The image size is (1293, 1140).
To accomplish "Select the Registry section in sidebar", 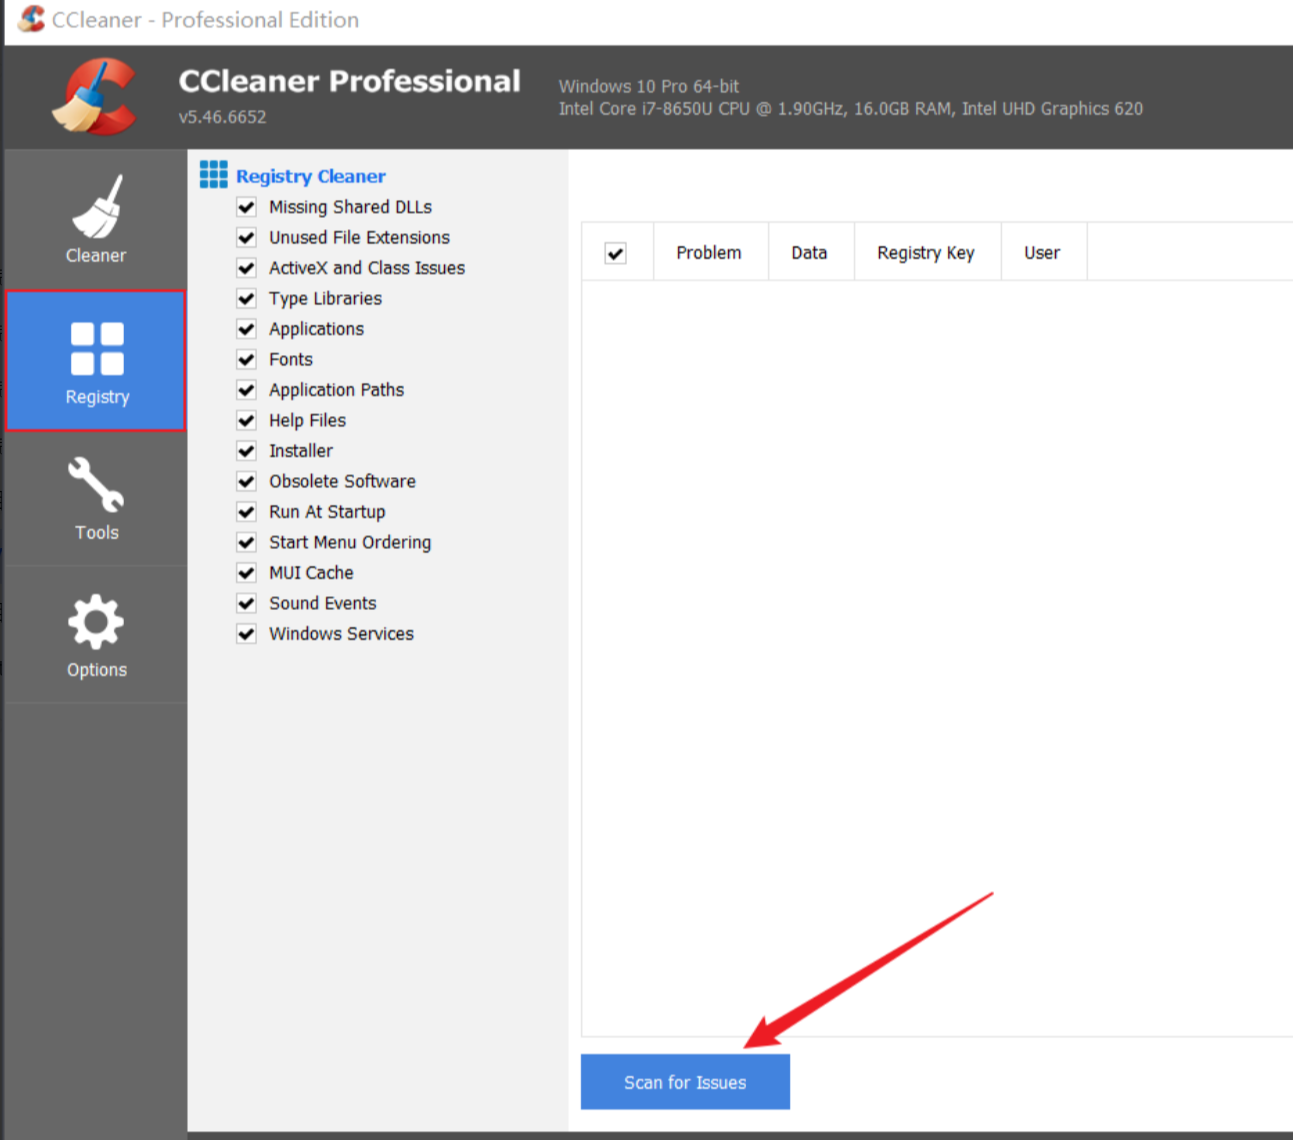I will (x=96, y=361).
